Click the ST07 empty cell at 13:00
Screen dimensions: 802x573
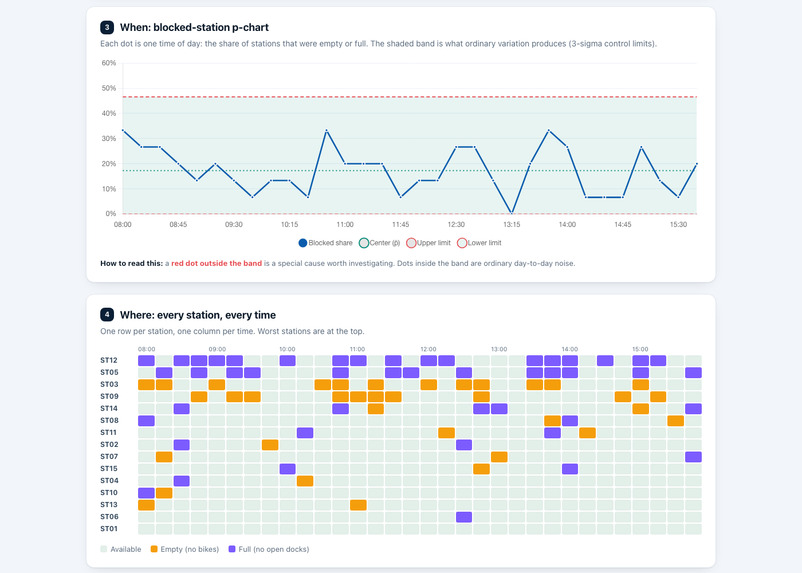tap(499, 457)
